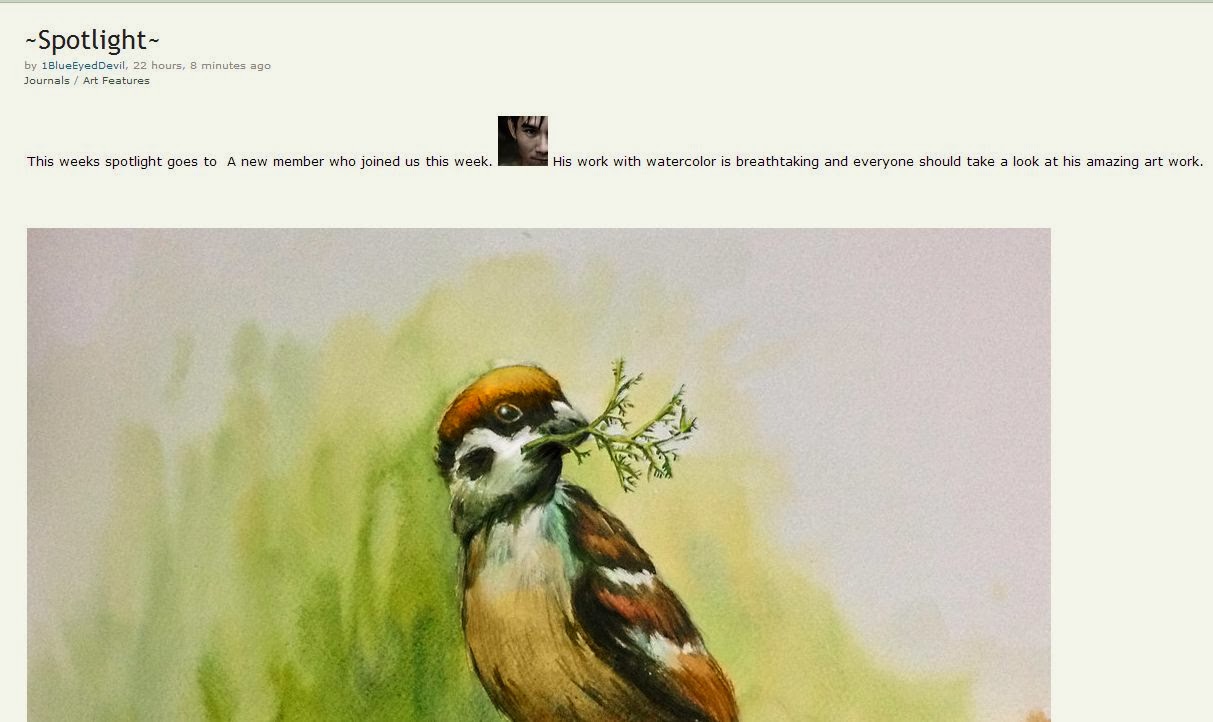The image size is (1213, 722).
Task: Open the bird watercolor painting image
Action: click(539, 475)
